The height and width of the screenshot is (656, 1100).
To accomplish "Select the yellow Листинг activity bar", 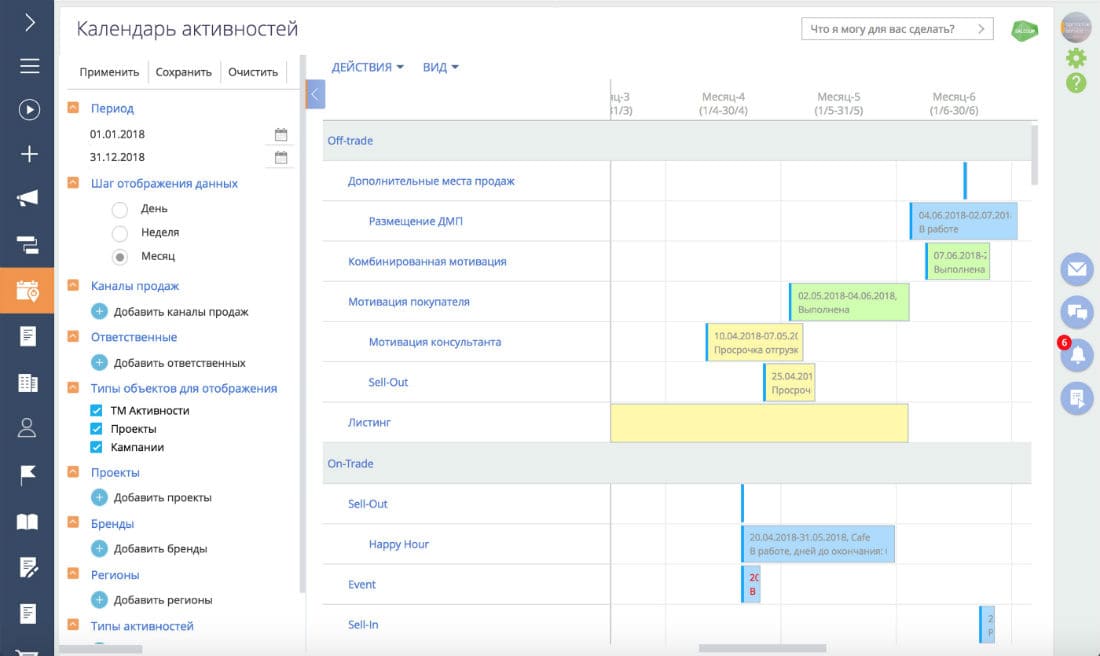I will click(759, 423).
